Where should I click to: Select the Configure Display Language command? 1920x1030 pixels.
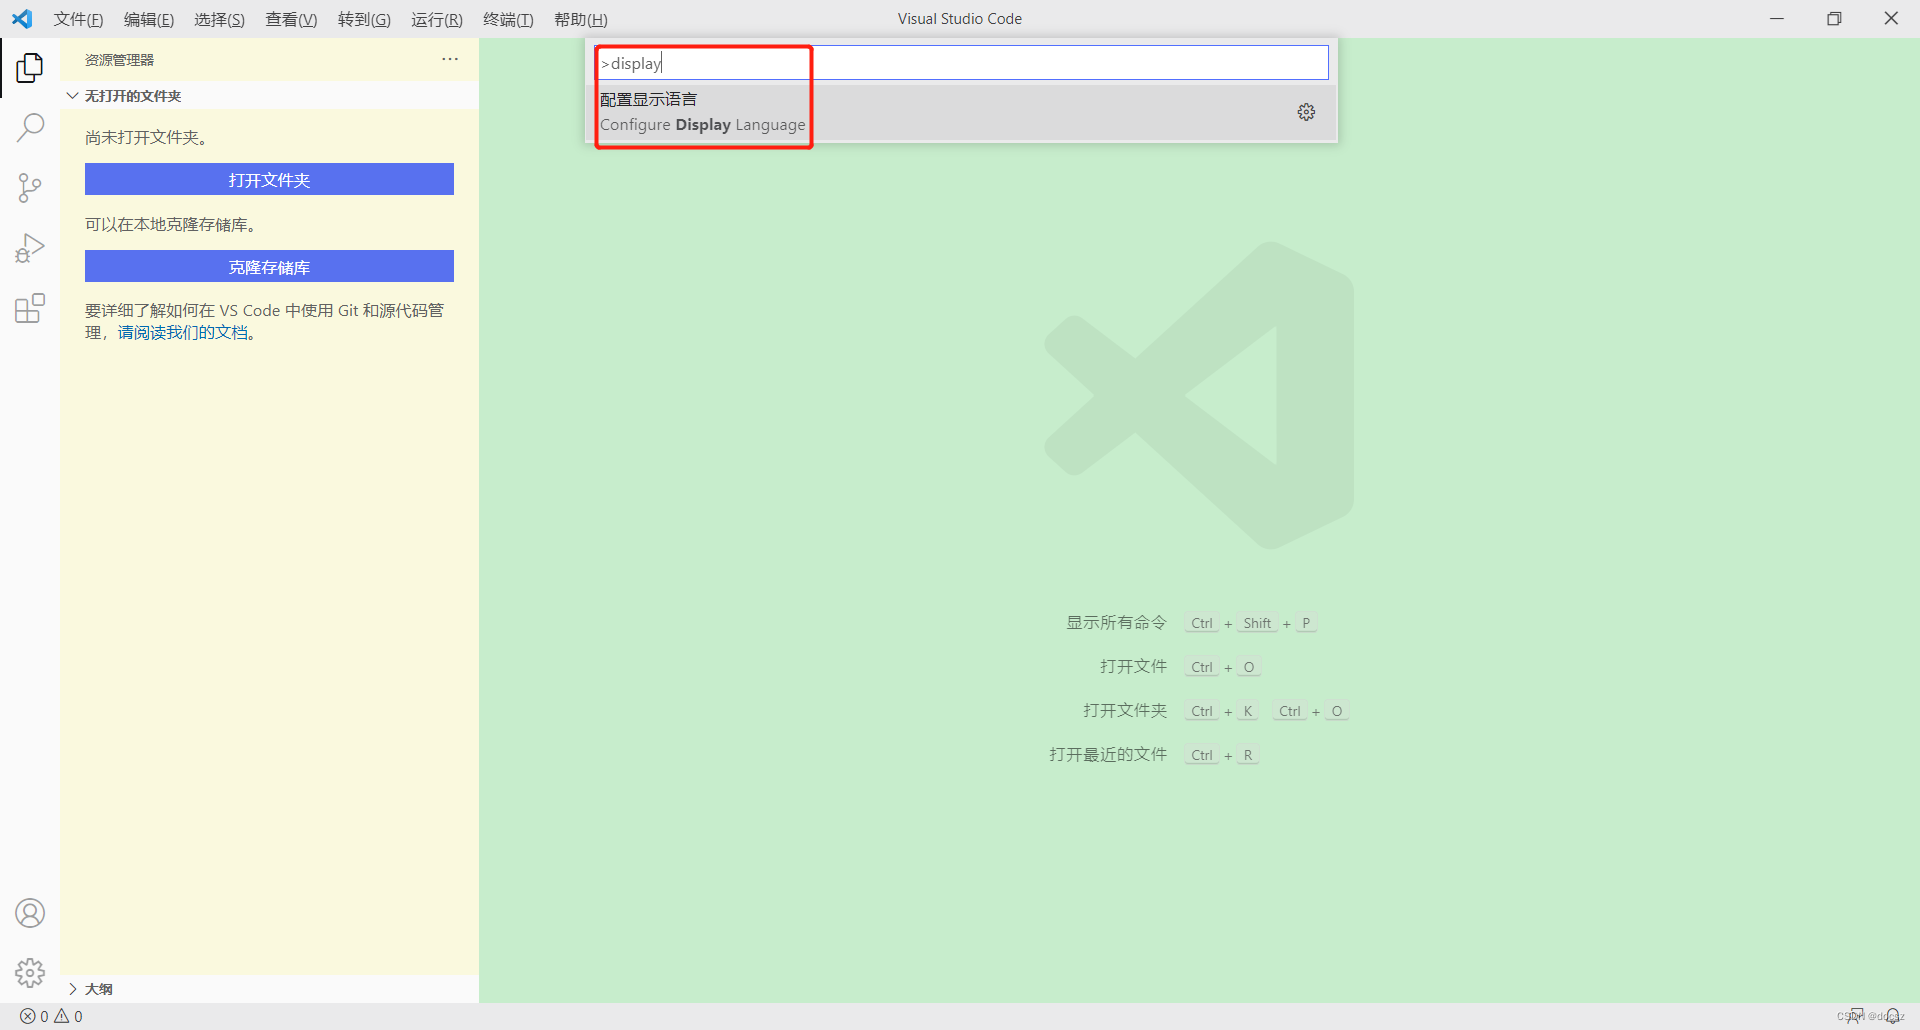click(x=961, y=112)
